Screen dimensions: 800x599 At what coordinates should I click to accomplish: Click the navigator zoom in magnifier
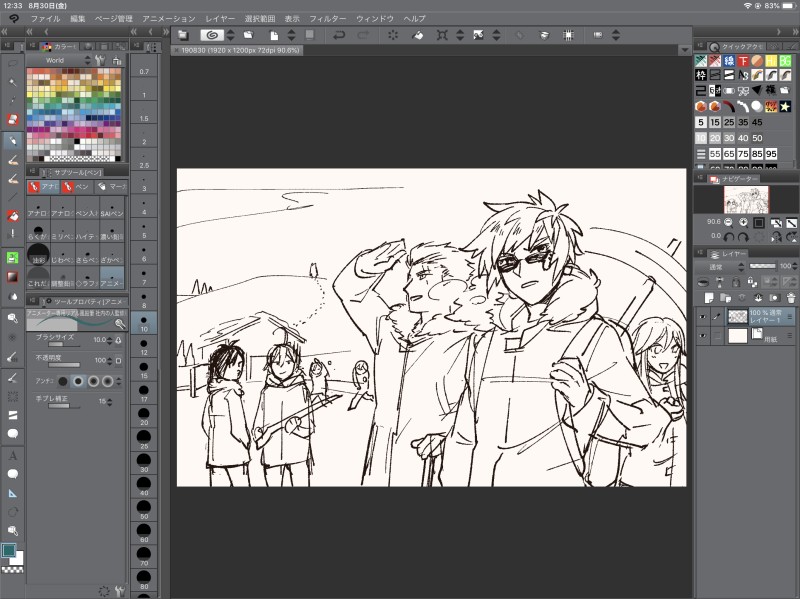coord(743,222)
